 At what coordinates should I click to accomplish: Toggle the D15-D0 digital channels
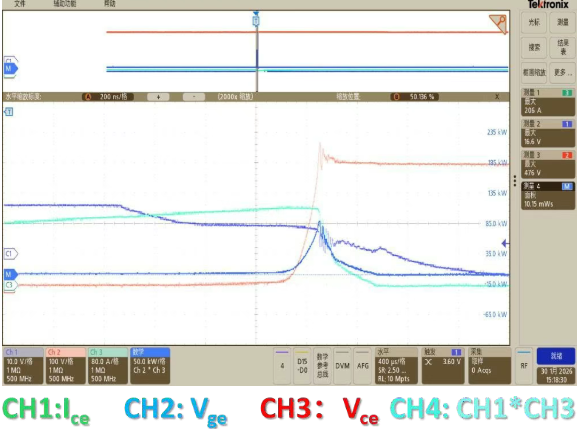[302, 366]
